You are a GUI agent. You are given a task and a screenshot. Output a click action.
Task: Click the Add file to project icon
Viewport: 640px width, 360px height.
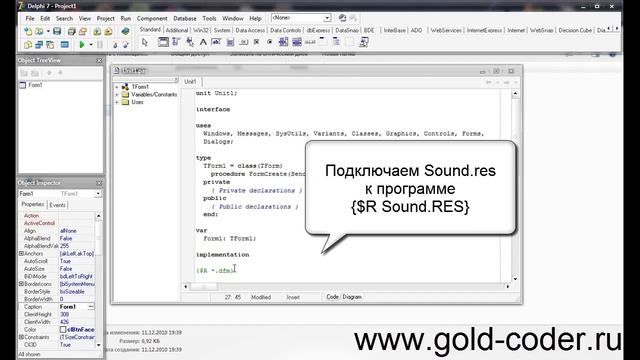point(97,31)
